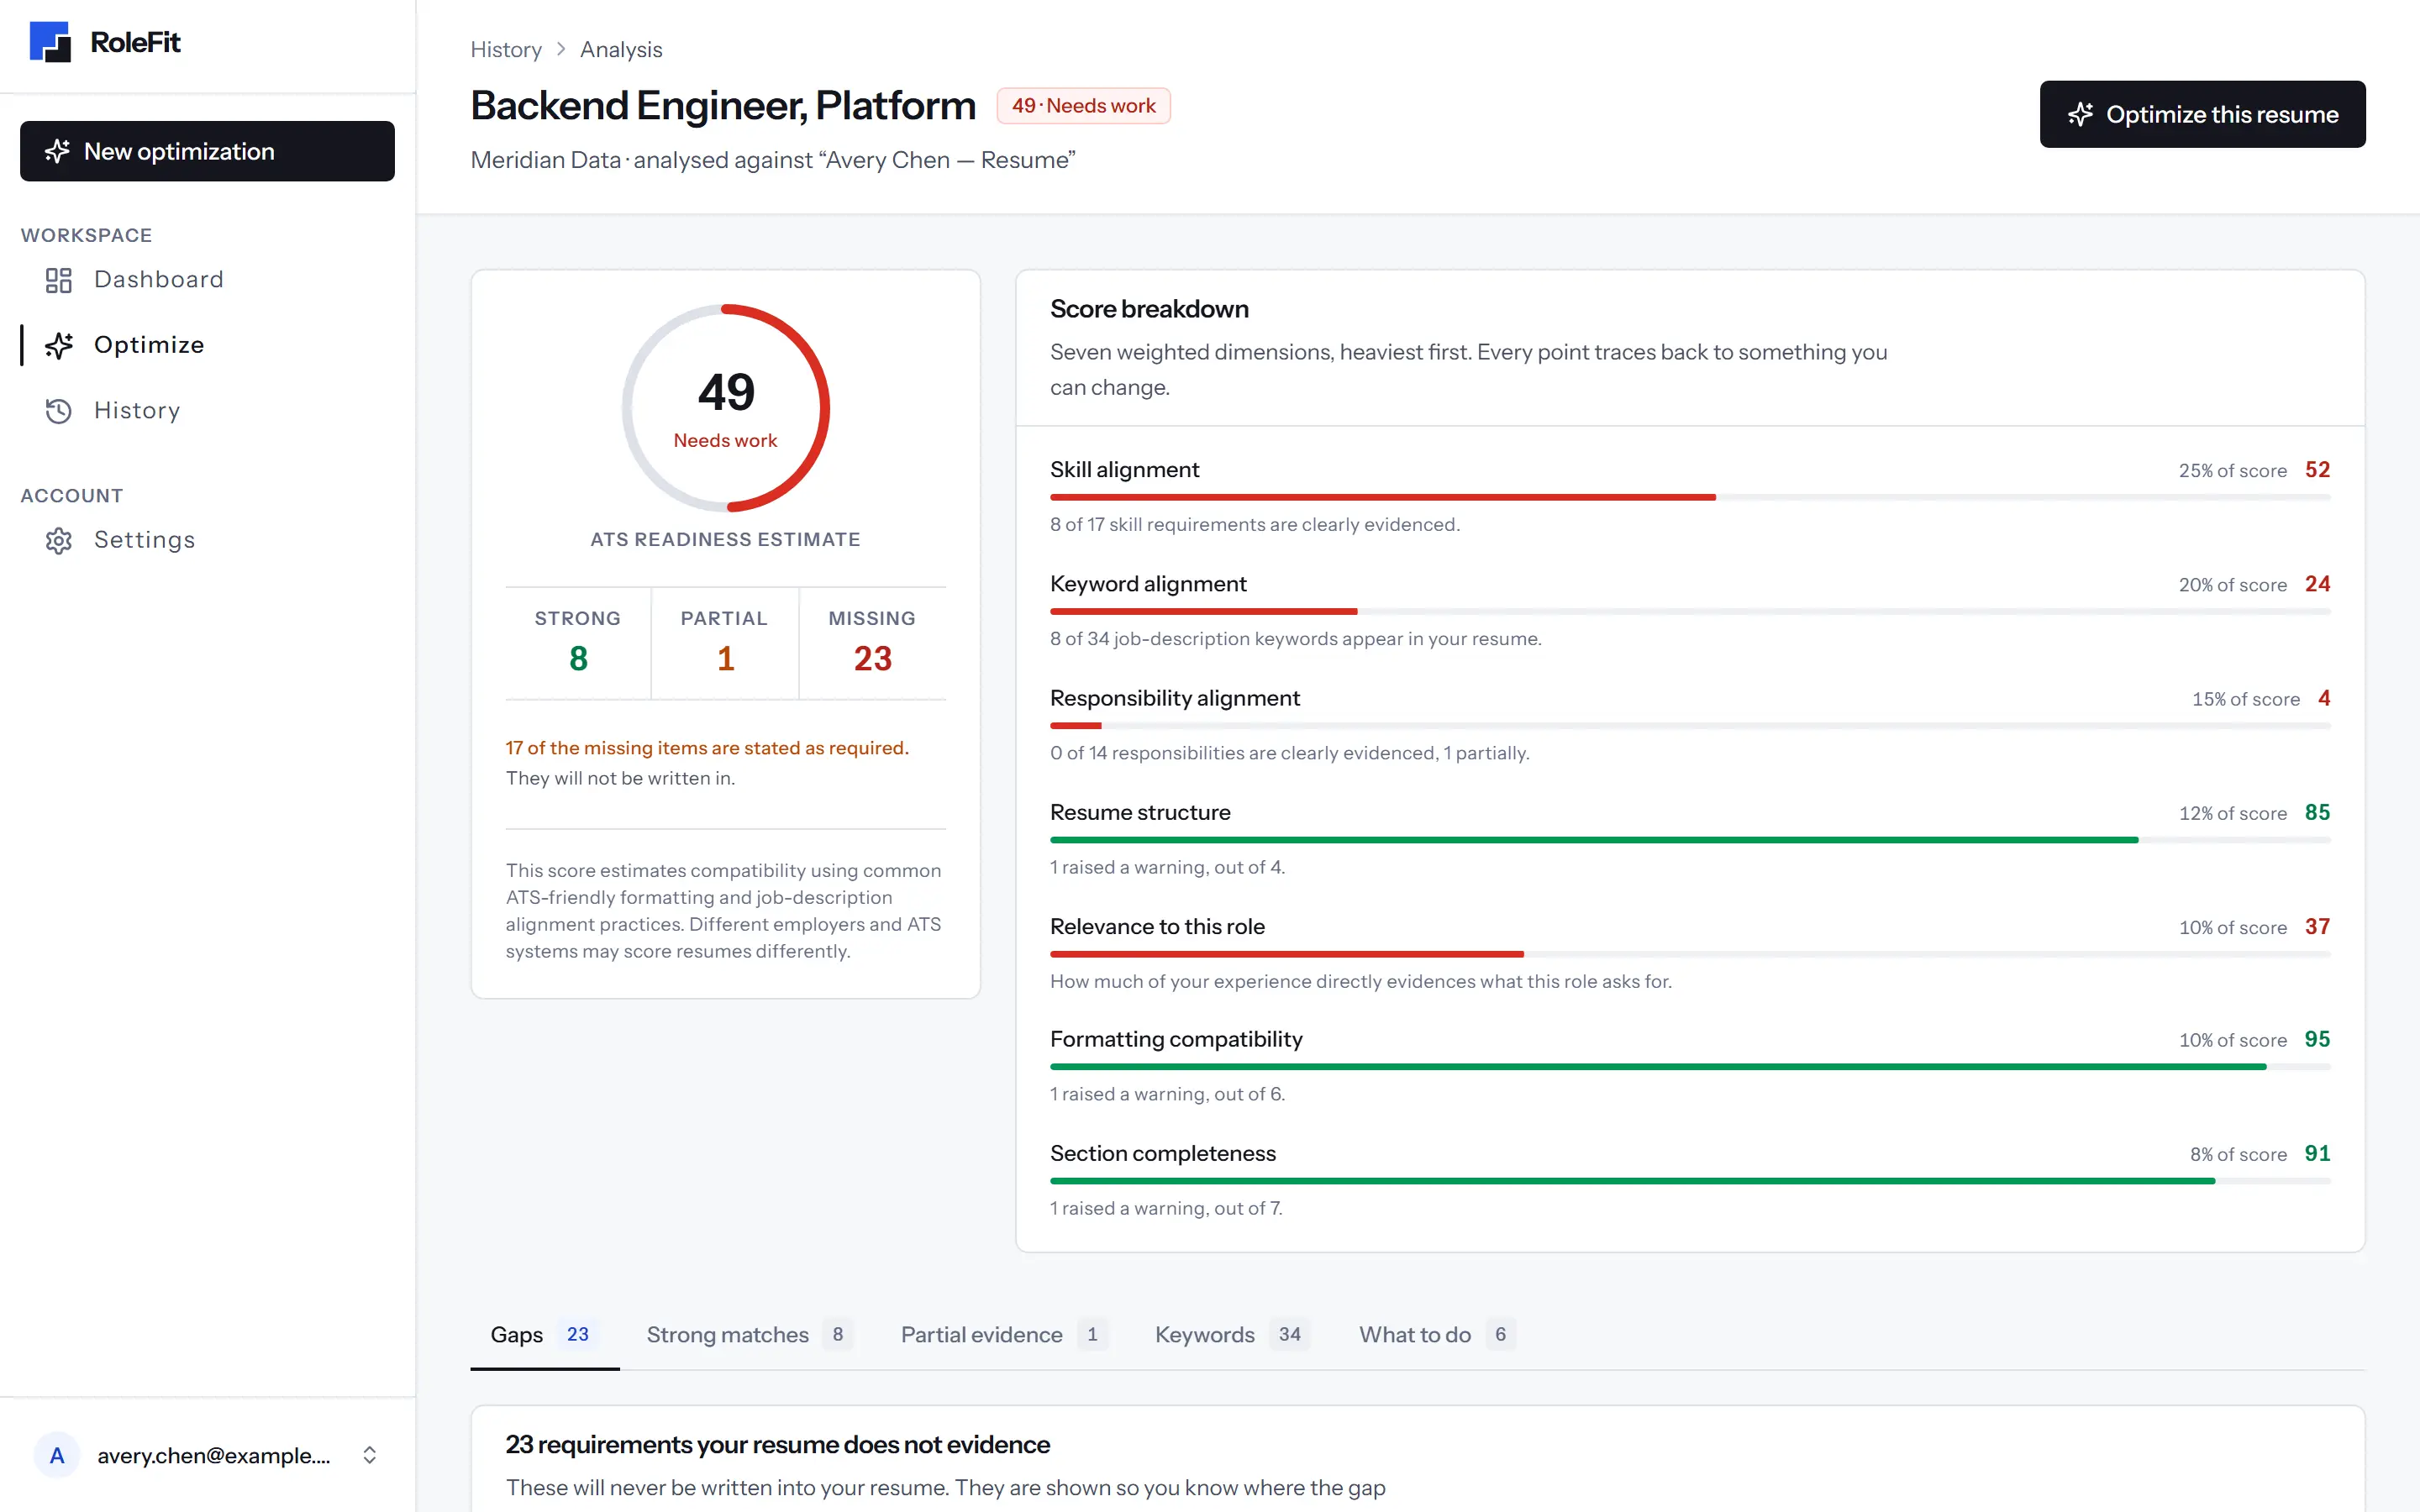Click the Skill alignment progress bar

(1690, 497)
